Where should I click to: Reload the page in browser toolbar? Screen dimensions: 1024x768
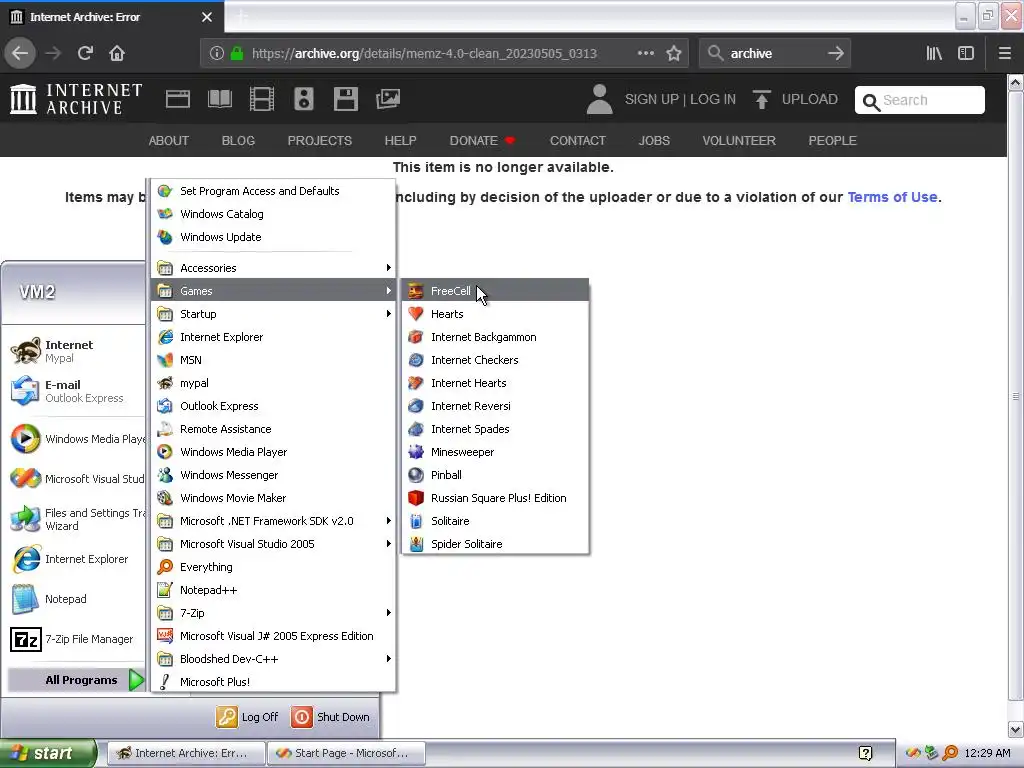pos(85,53)
